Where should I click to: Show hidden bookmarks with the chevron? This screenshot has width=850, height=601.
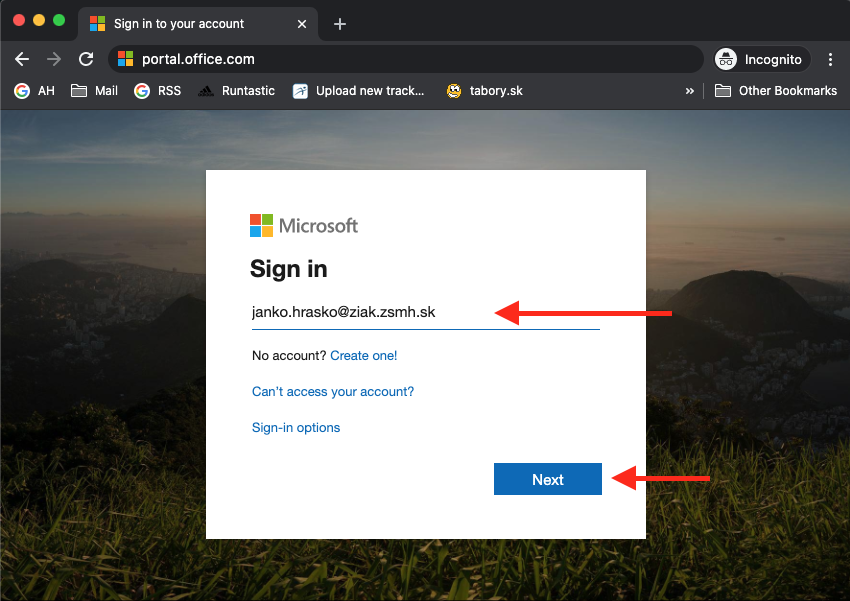[x=689, y=91]
